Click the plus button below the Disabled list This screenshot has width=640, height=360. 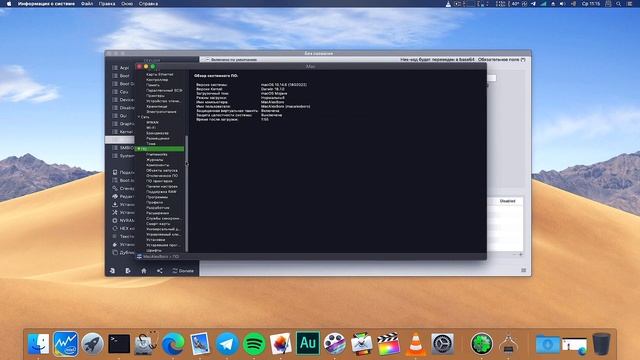pos(521,254)
